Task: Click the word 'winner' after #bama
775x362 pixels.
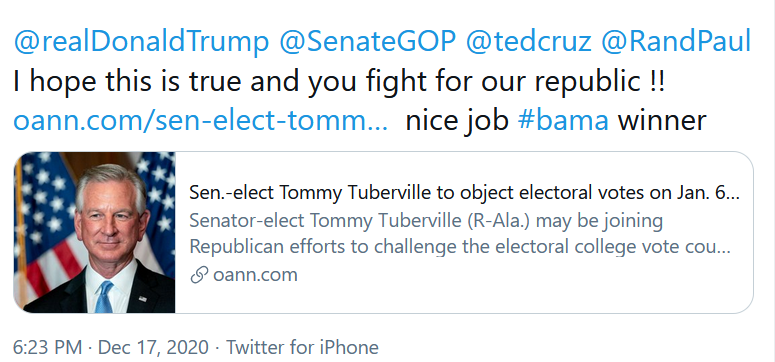Action: click(662, 121)
